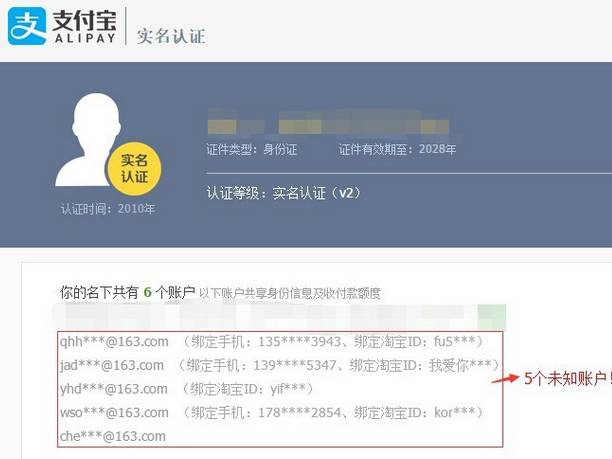
Task: Click bound phone 135****3943 text
Action: pyautogui.click(x=299, y=342)
